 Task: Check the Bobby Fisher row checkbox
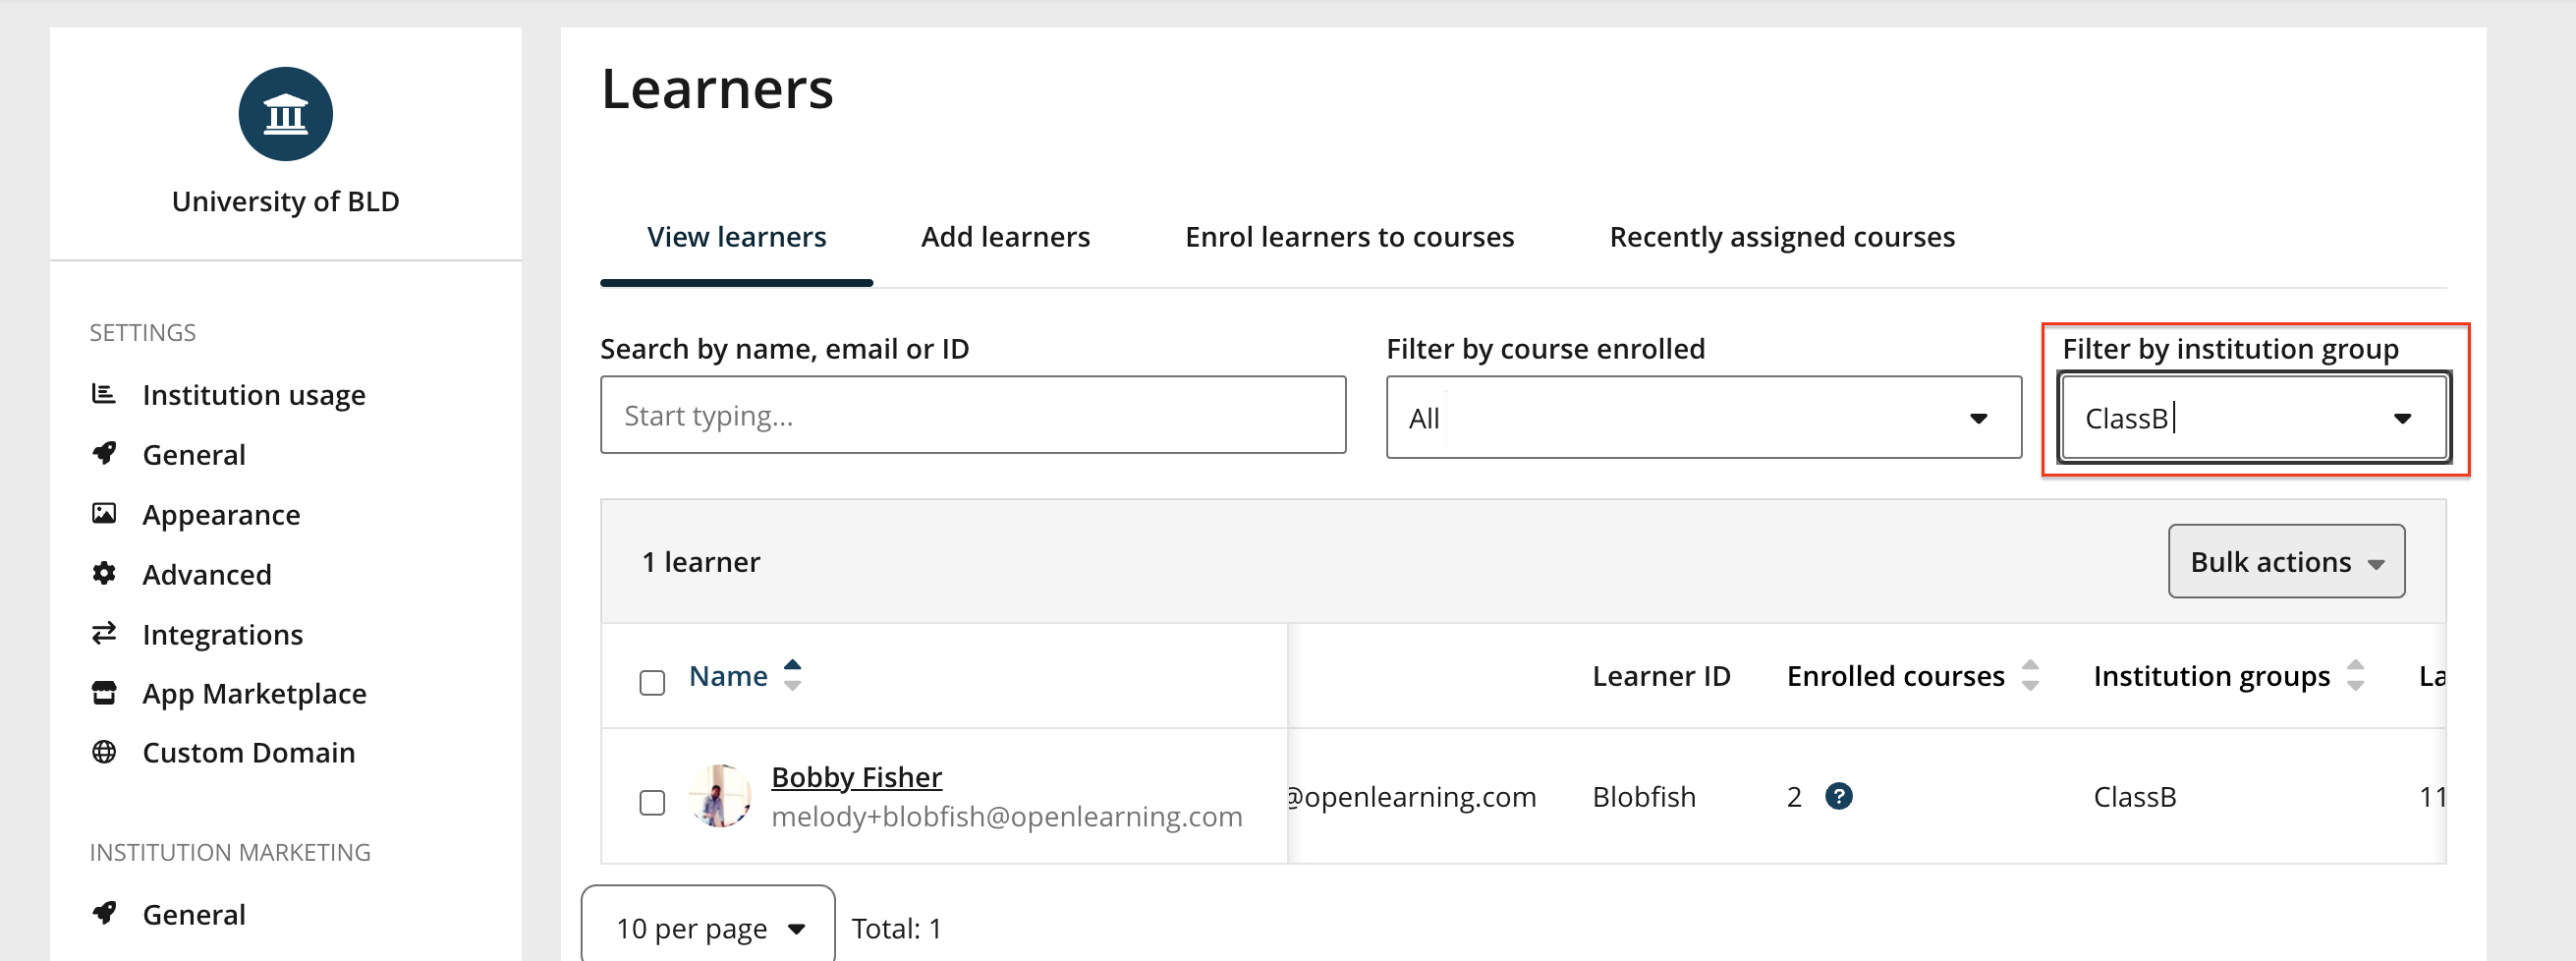click(652, 803)
